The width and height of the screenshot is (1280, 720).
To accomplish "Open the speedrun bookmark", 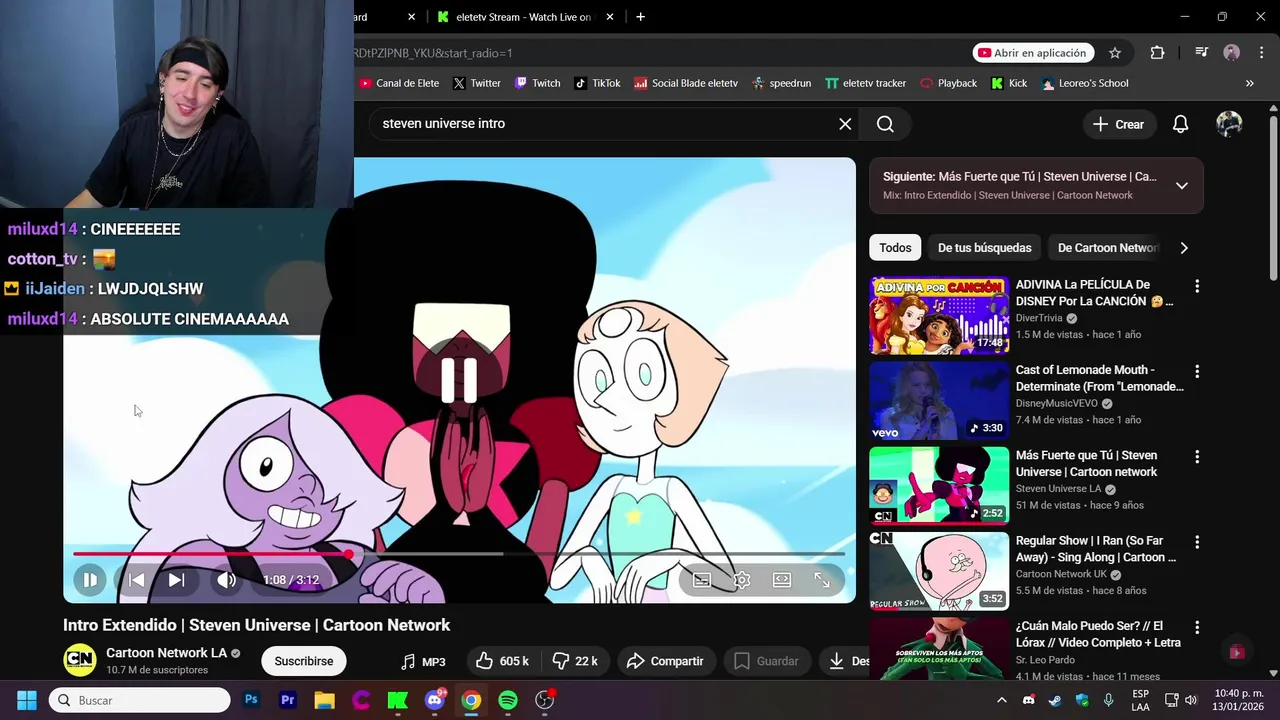I will pos(781,83).
